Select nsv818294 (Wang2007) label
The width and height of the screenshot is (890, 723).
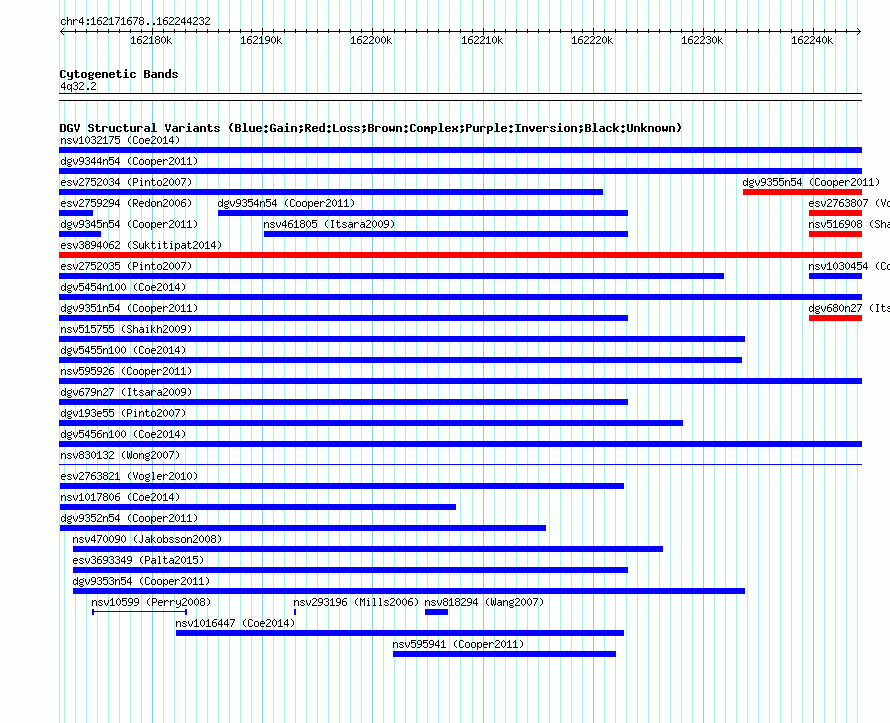(x=484, y=602)
